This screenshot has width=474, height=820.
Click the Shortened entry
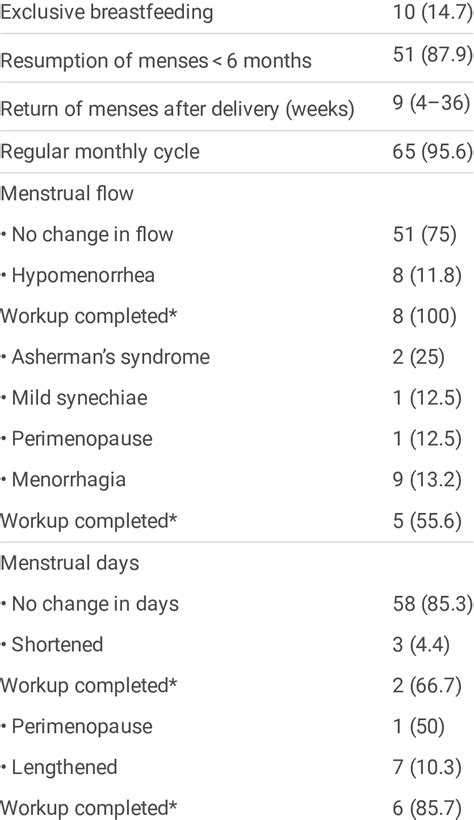[x=52, y=644]
